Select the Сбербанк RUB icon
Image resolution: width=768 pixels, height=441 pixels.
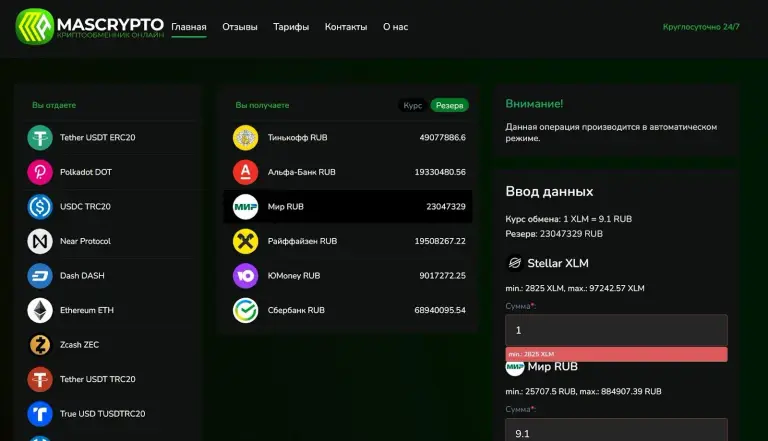[245, 310]
